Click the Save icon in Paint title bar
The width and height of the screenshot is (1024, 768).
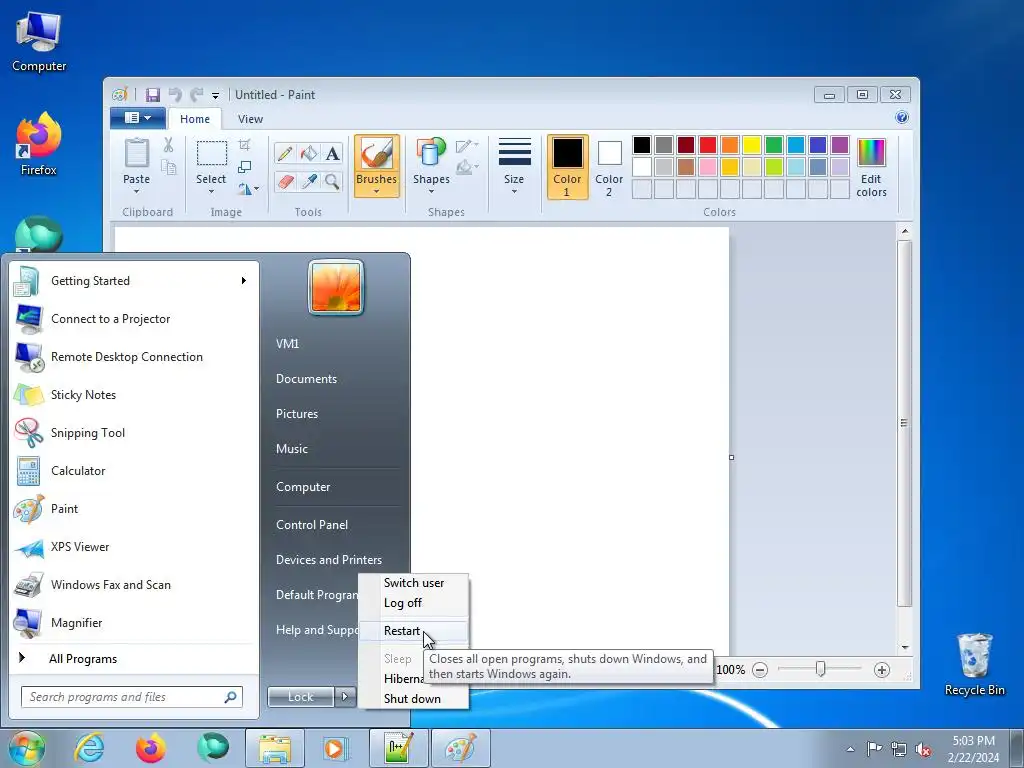click(x=153, y=95)
